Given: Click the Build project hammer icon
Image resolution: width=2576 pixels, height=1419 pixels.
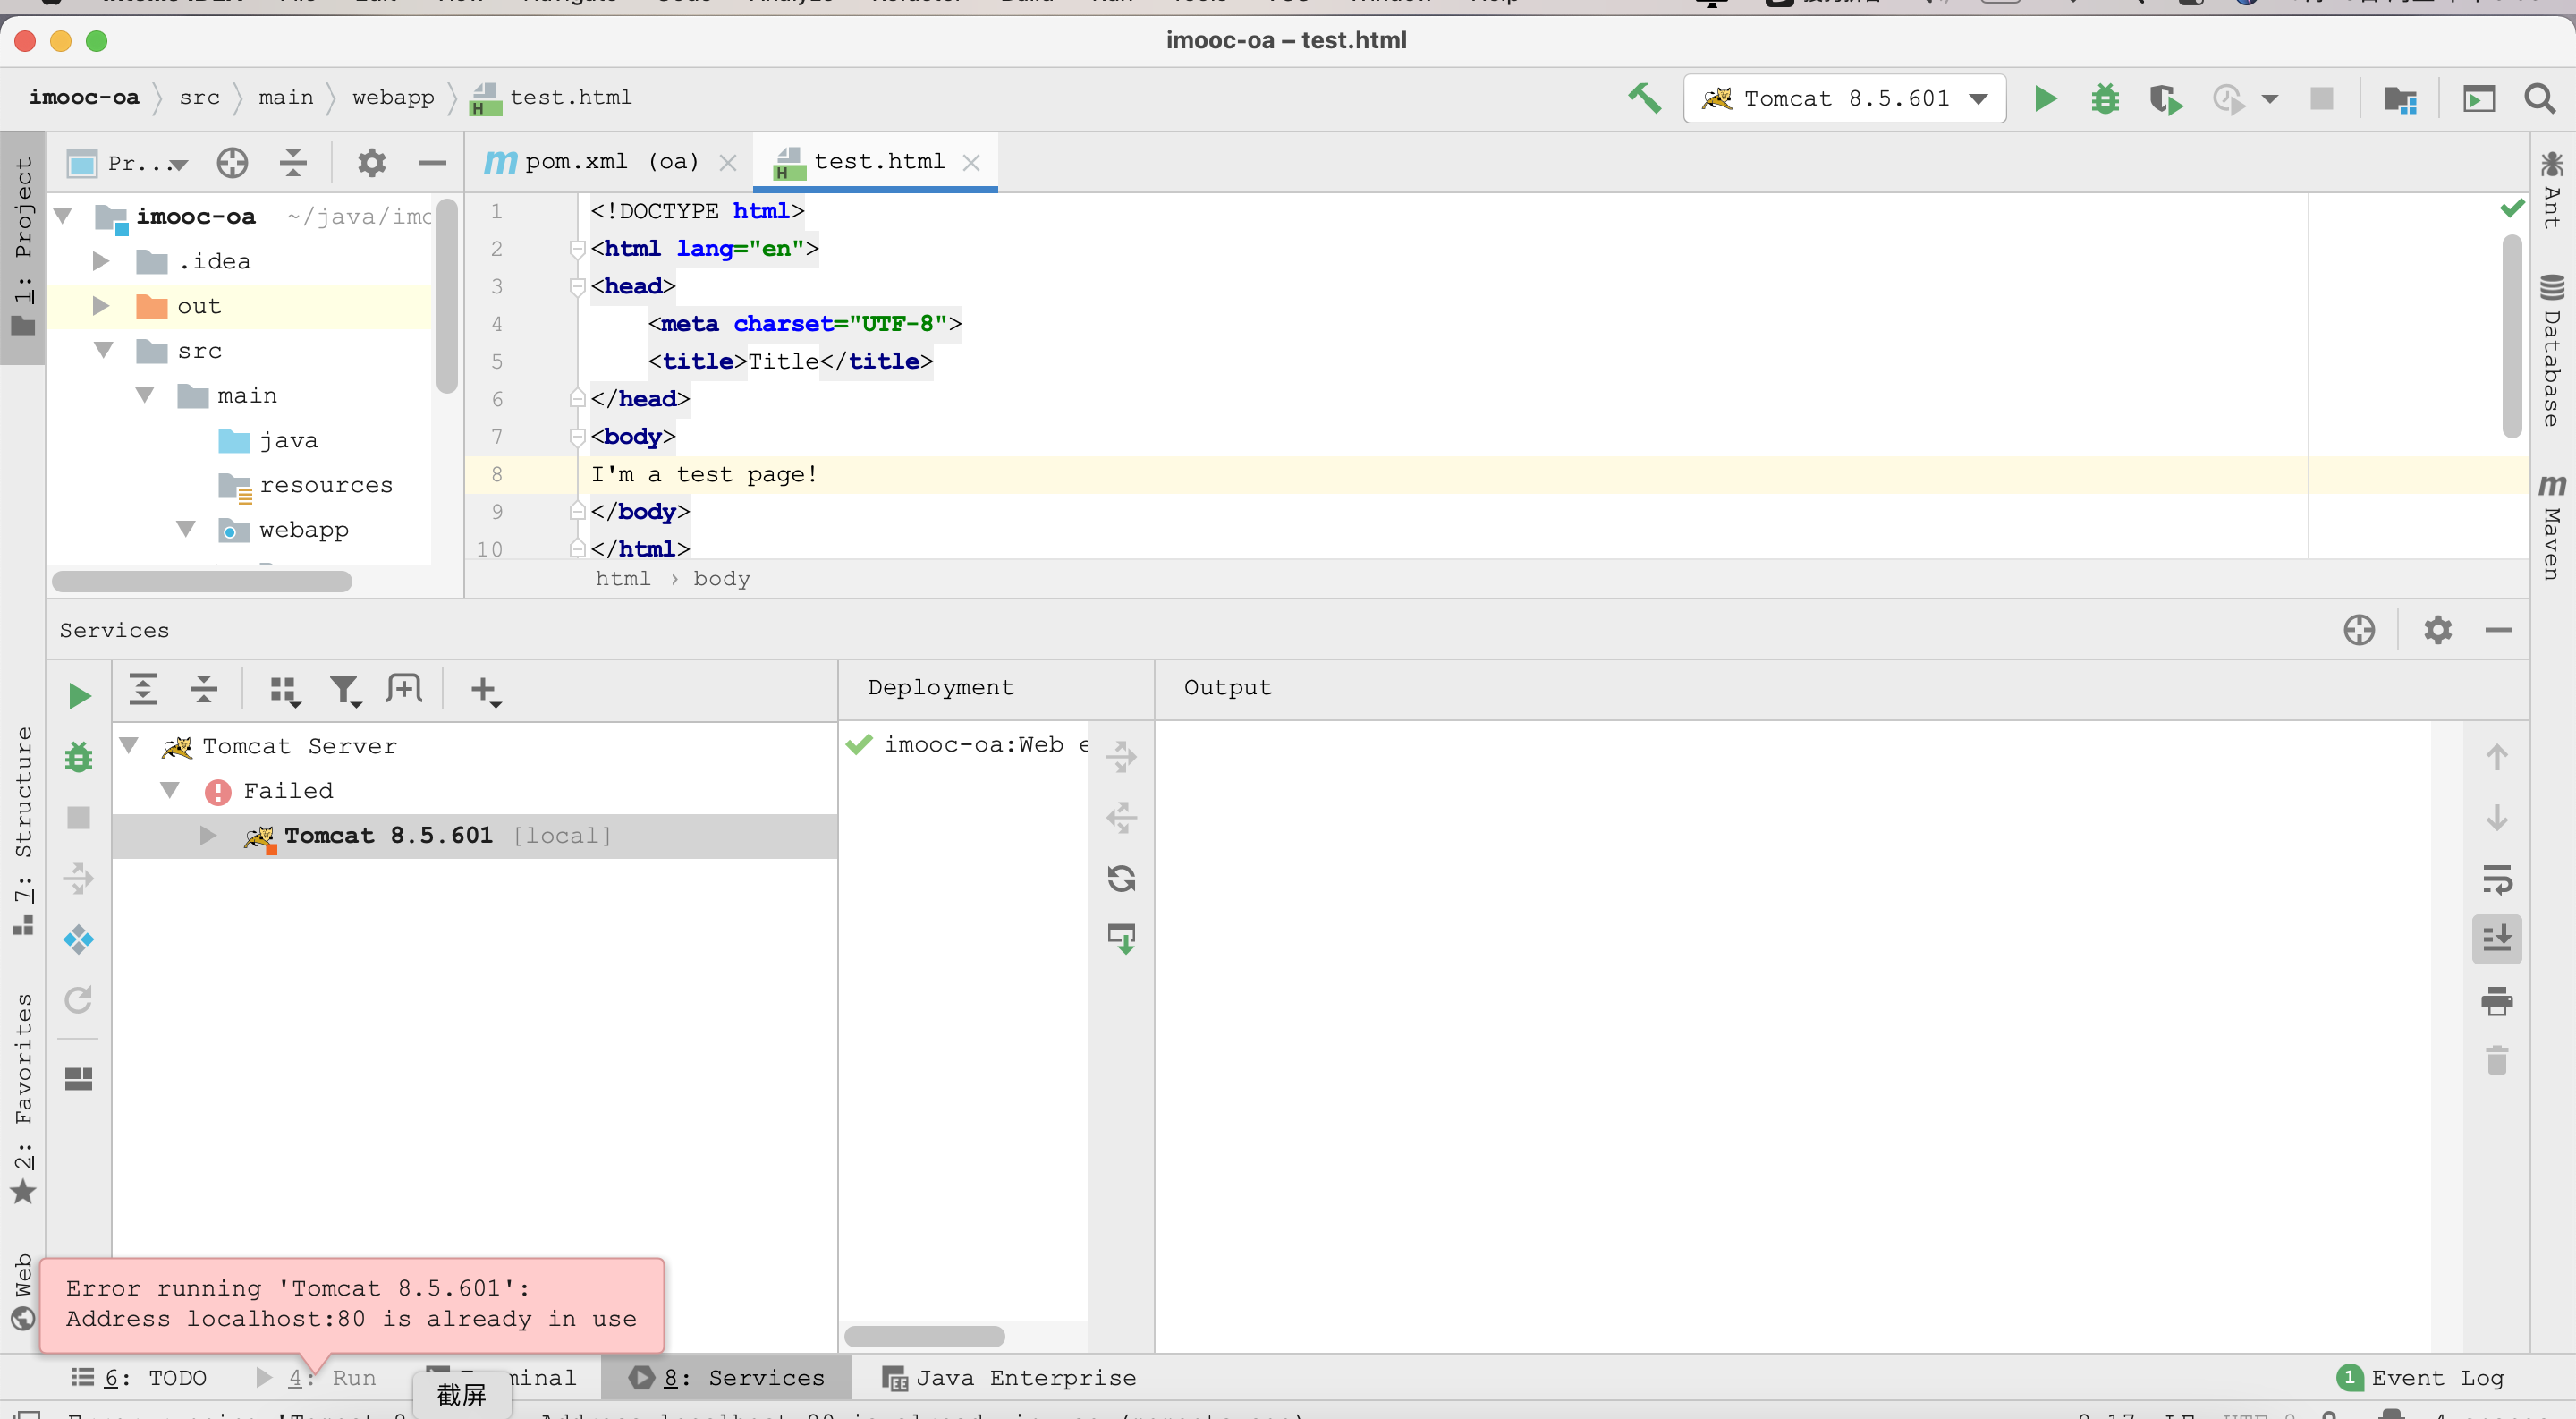Looking at the screenshot, I should coord(1644,98).
